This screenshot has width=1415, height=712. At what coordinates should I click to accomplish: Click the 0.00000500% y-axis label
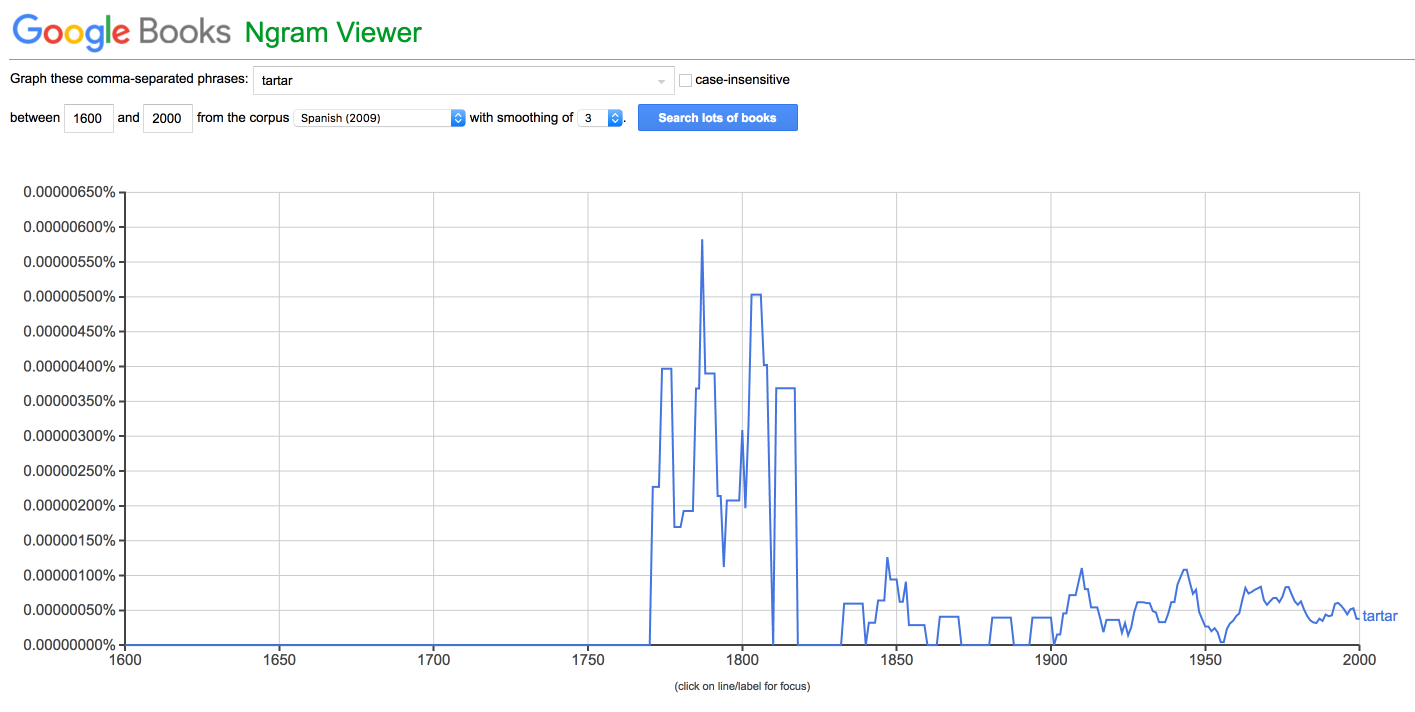(69, 297)
